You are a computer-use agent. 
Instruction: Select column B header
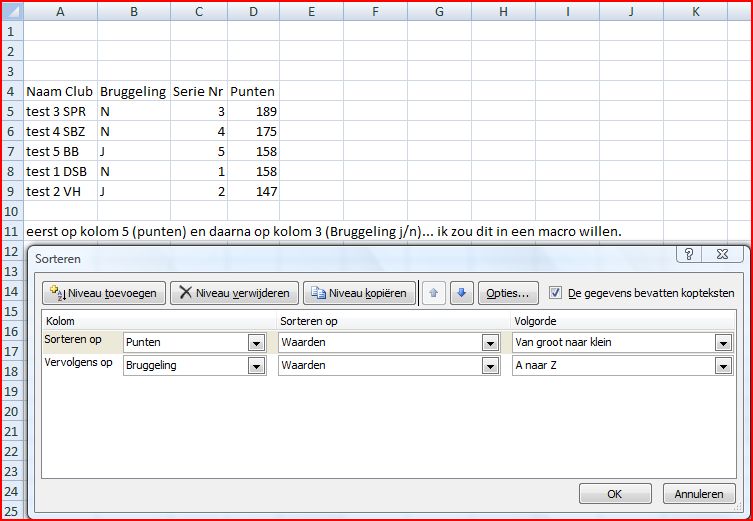tap(134, 12)
